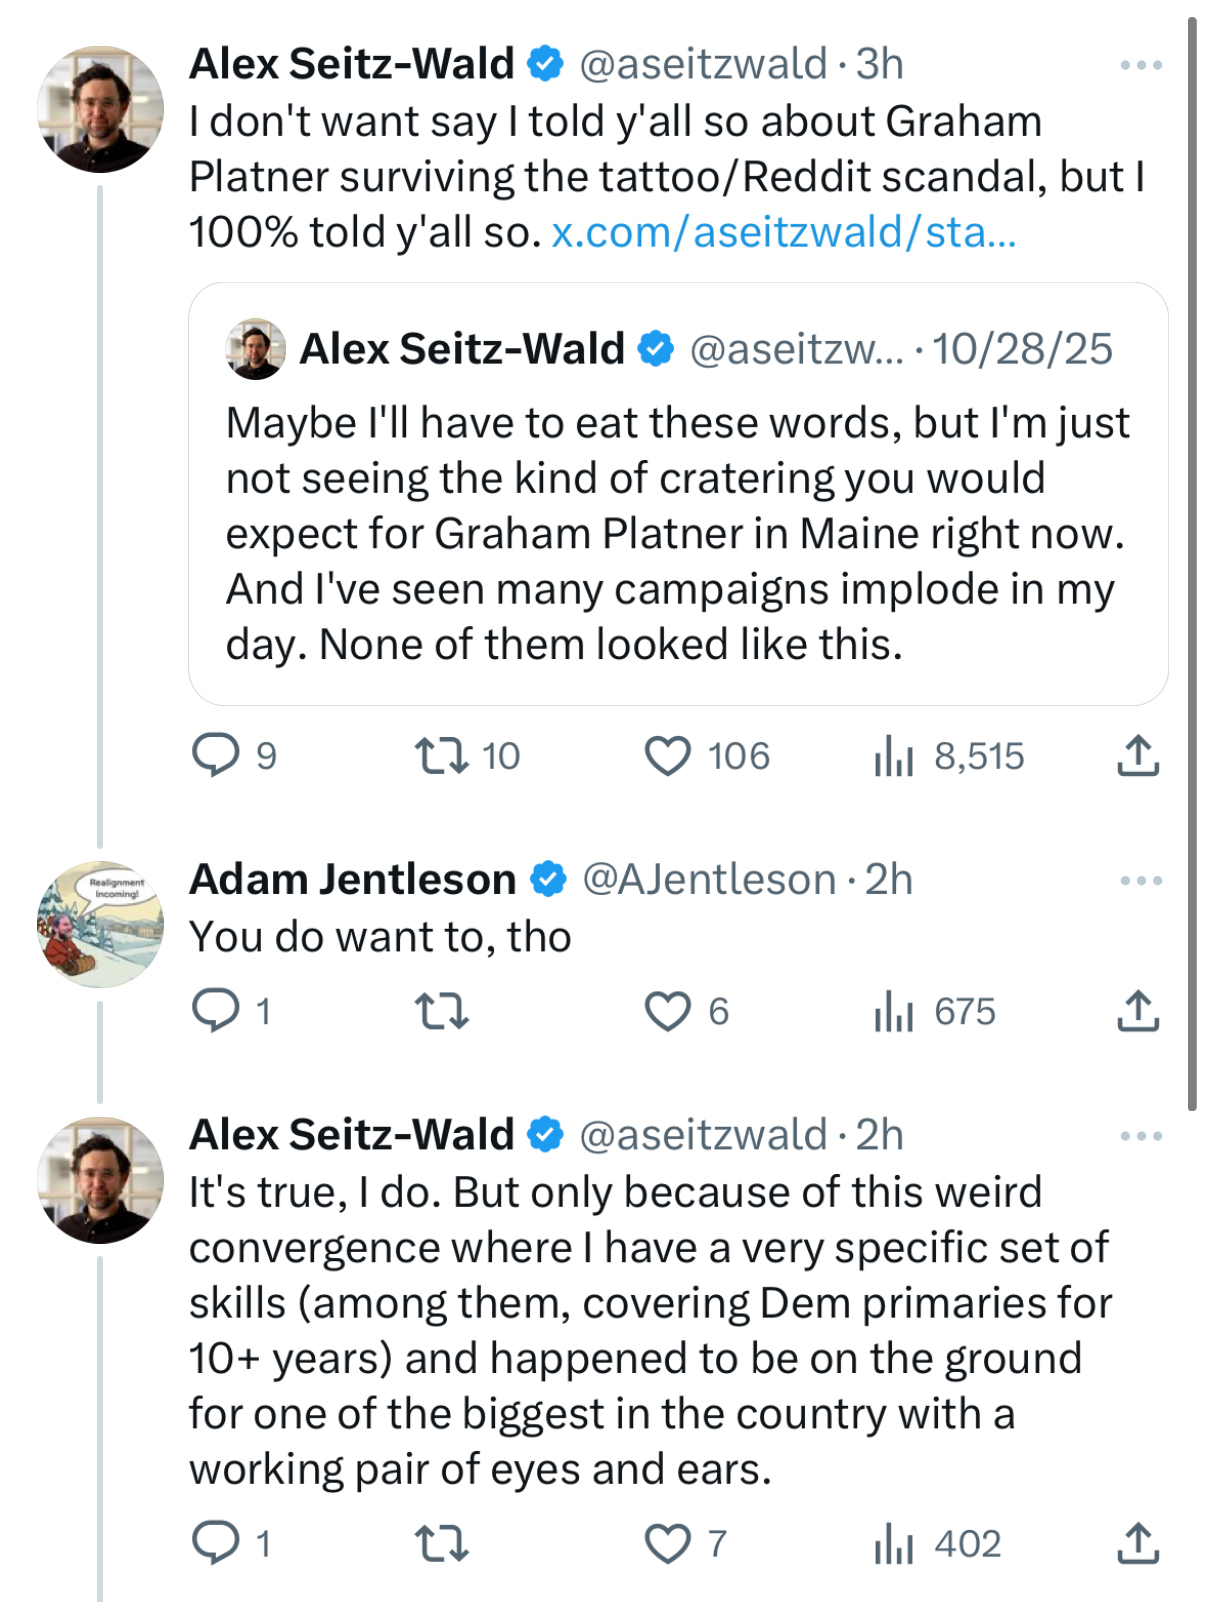Screen dimensions: 1206x1602
Task: Reply to Alex Seitz-Wald's top tweet
Action: click(216, 756)
